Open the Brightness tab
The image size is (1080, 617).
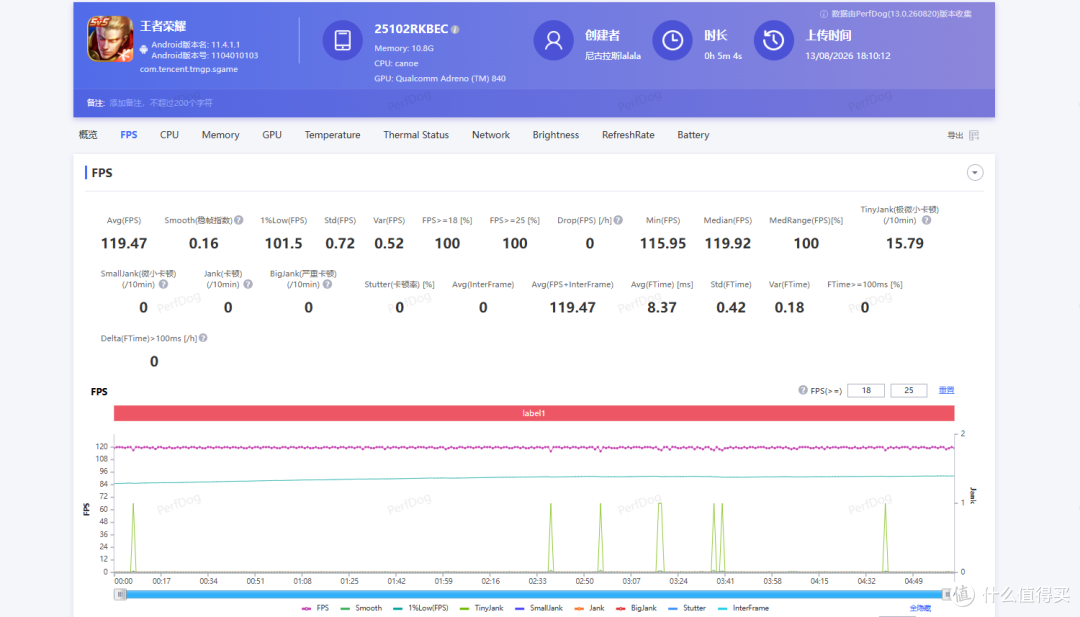[556, 135]
